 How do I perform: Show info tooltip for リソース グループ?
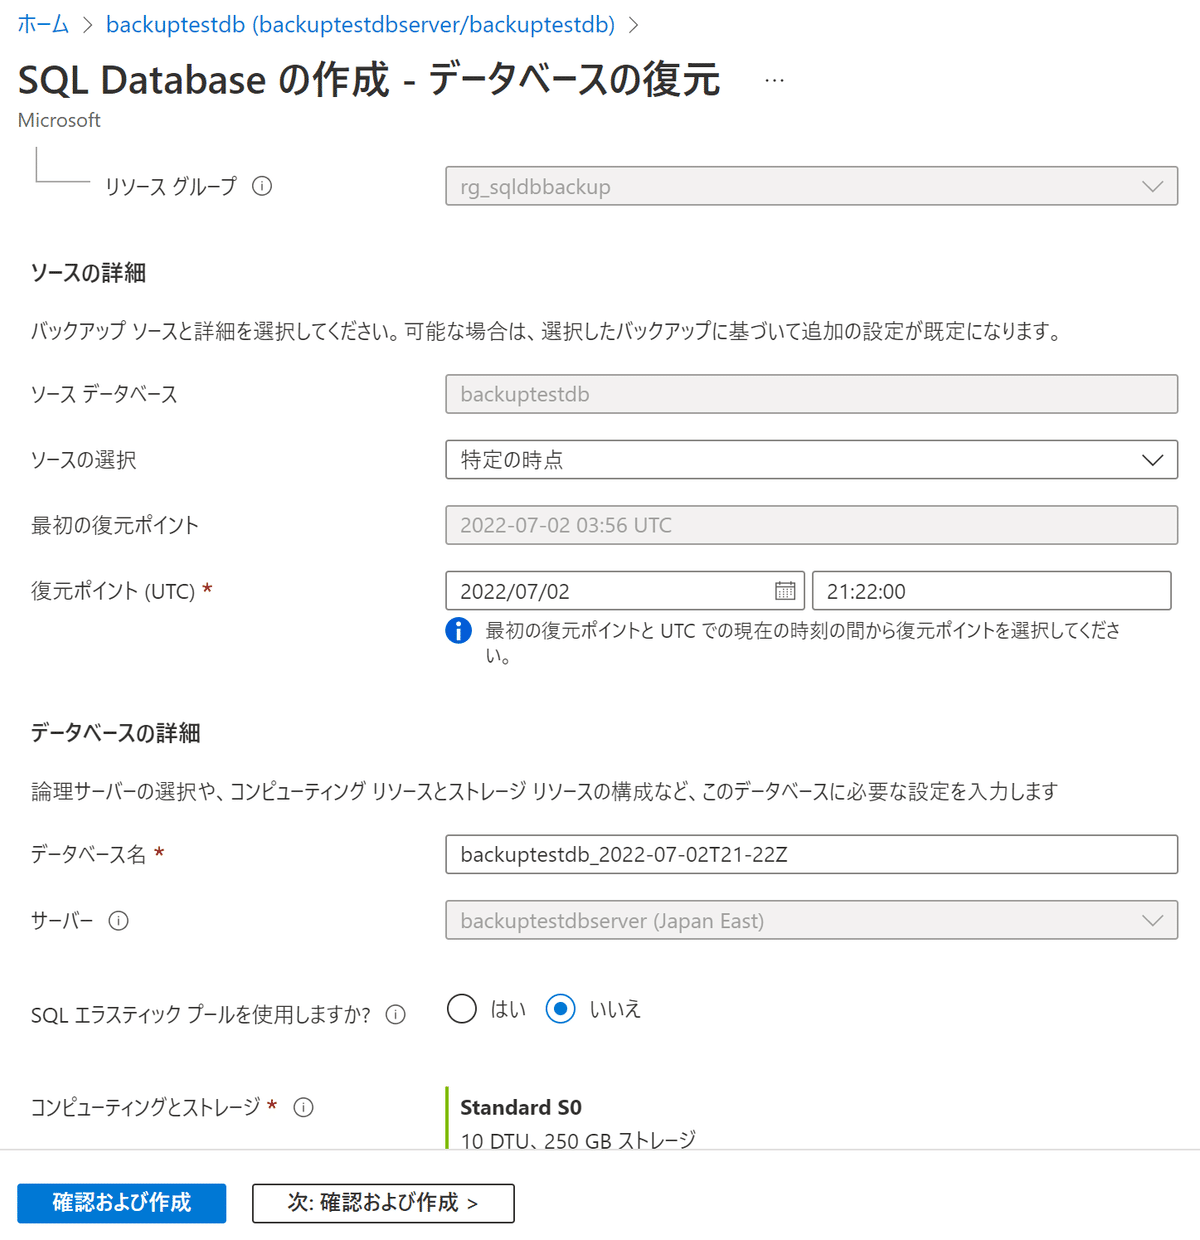point(262,186)
